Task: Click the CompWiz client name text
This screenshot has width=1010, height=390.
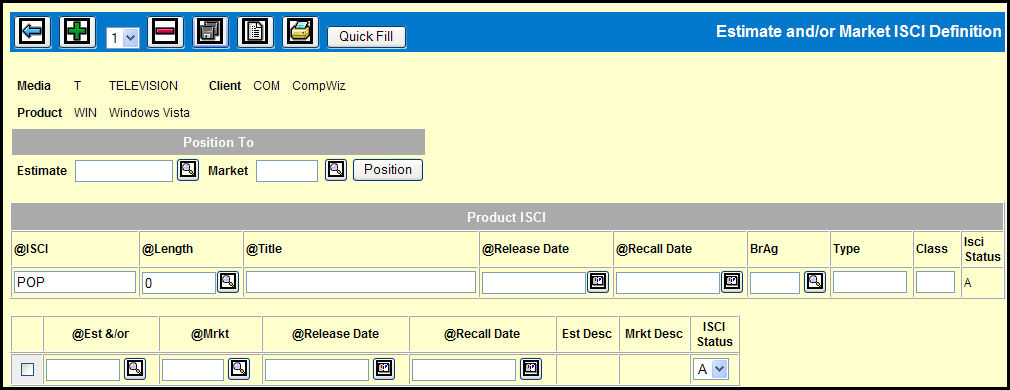Action: point(319,86)
